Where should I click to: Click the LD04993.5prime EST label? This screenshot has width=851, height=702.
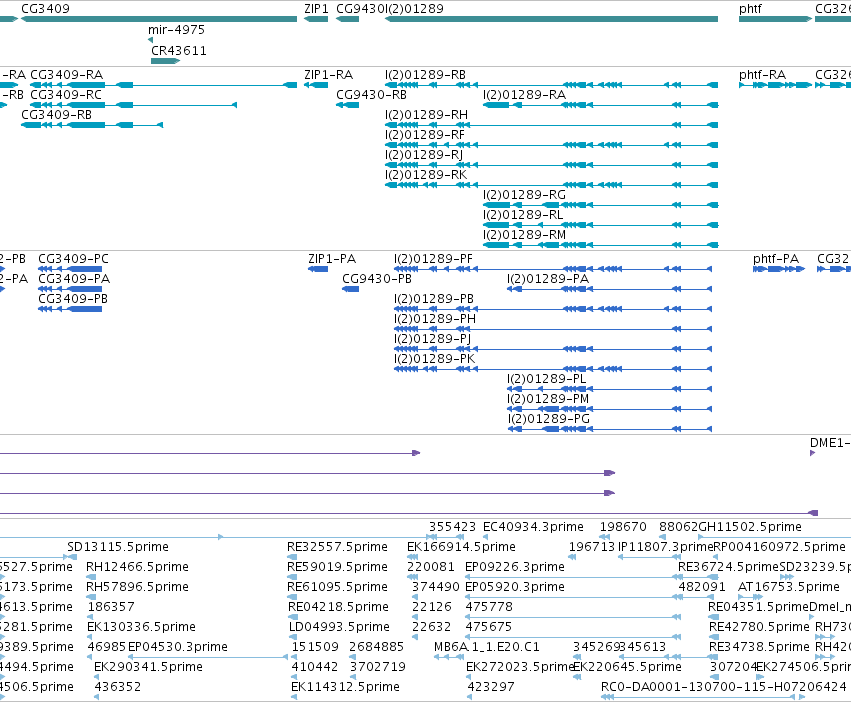[x=339, y=627]
